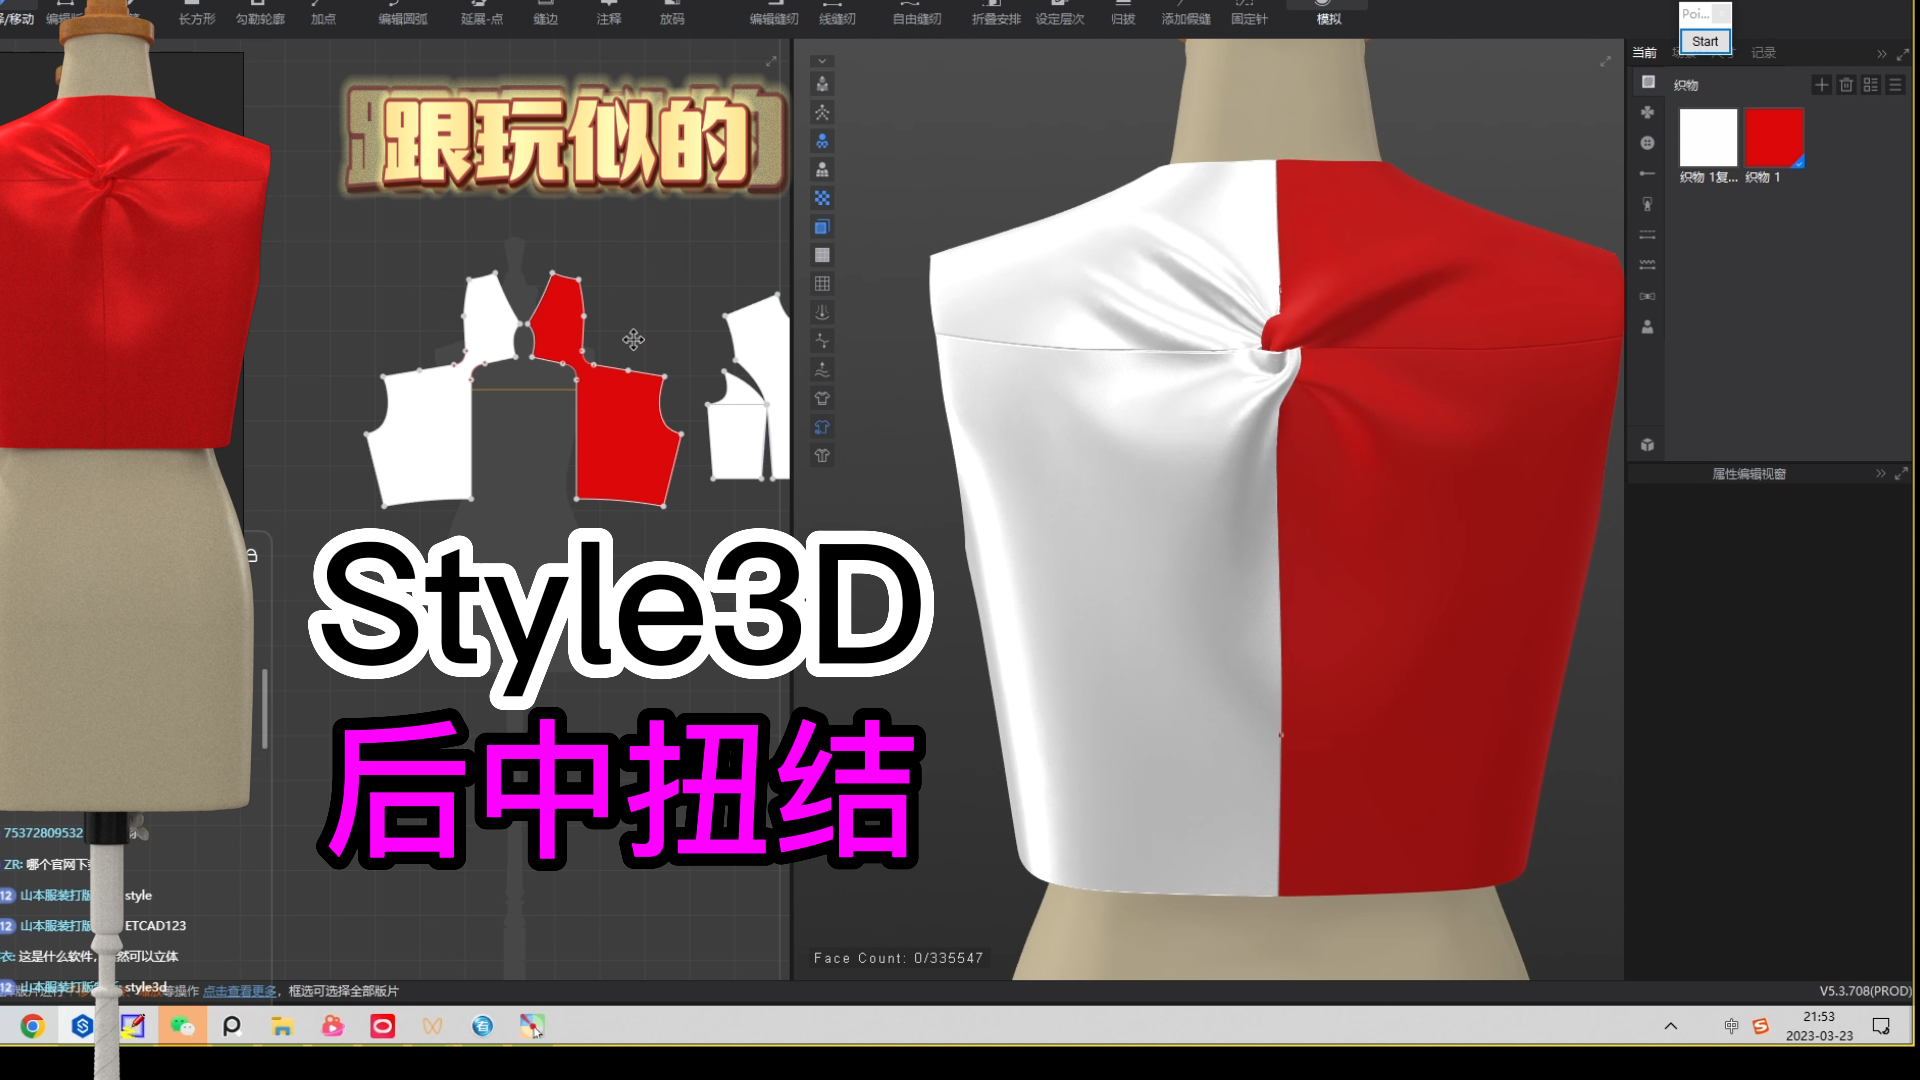Open the fabric category sidebar icon

(x=1648, y=82)
